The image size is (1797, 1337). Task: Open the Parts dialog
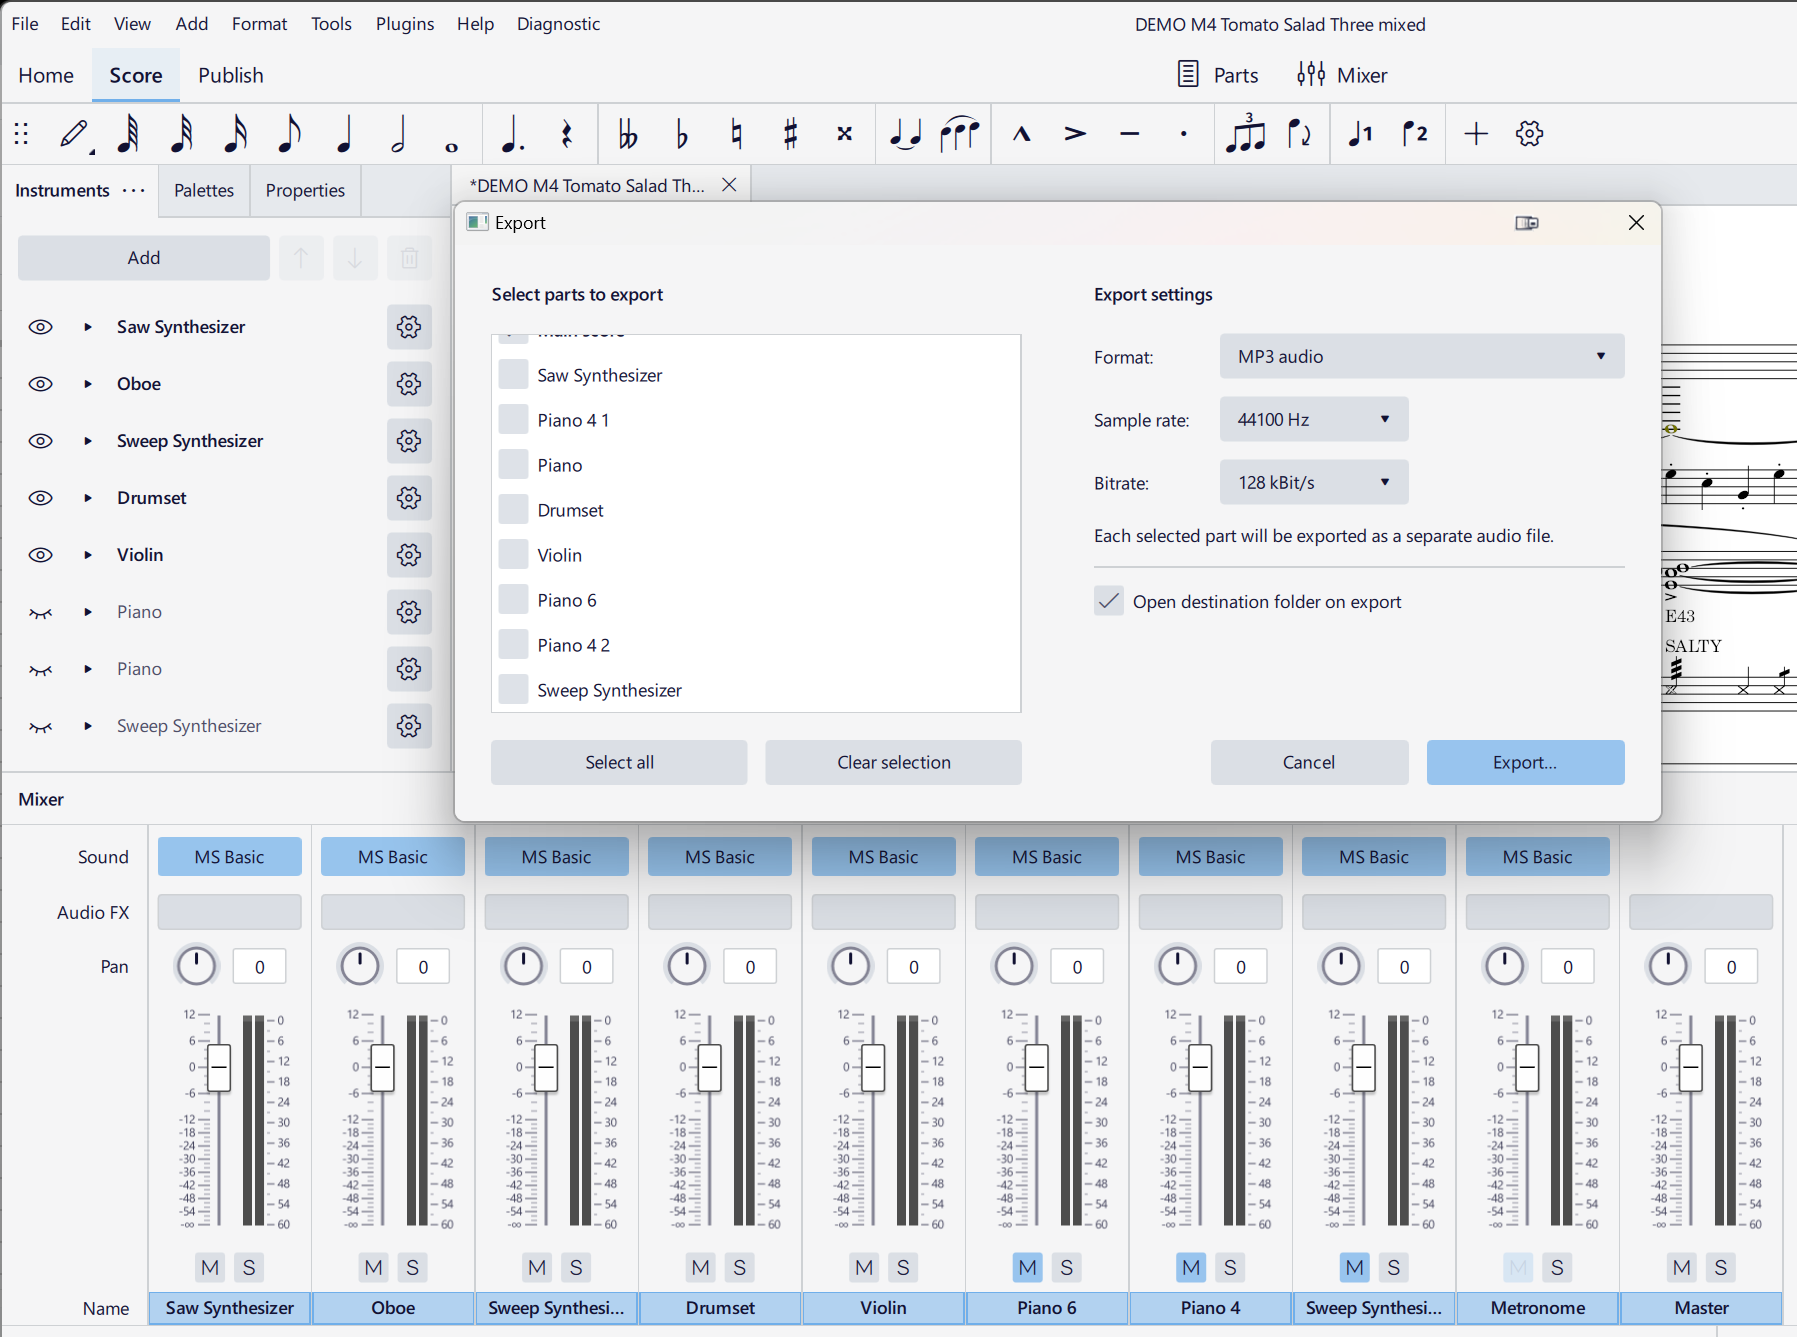coord(1218,75)
